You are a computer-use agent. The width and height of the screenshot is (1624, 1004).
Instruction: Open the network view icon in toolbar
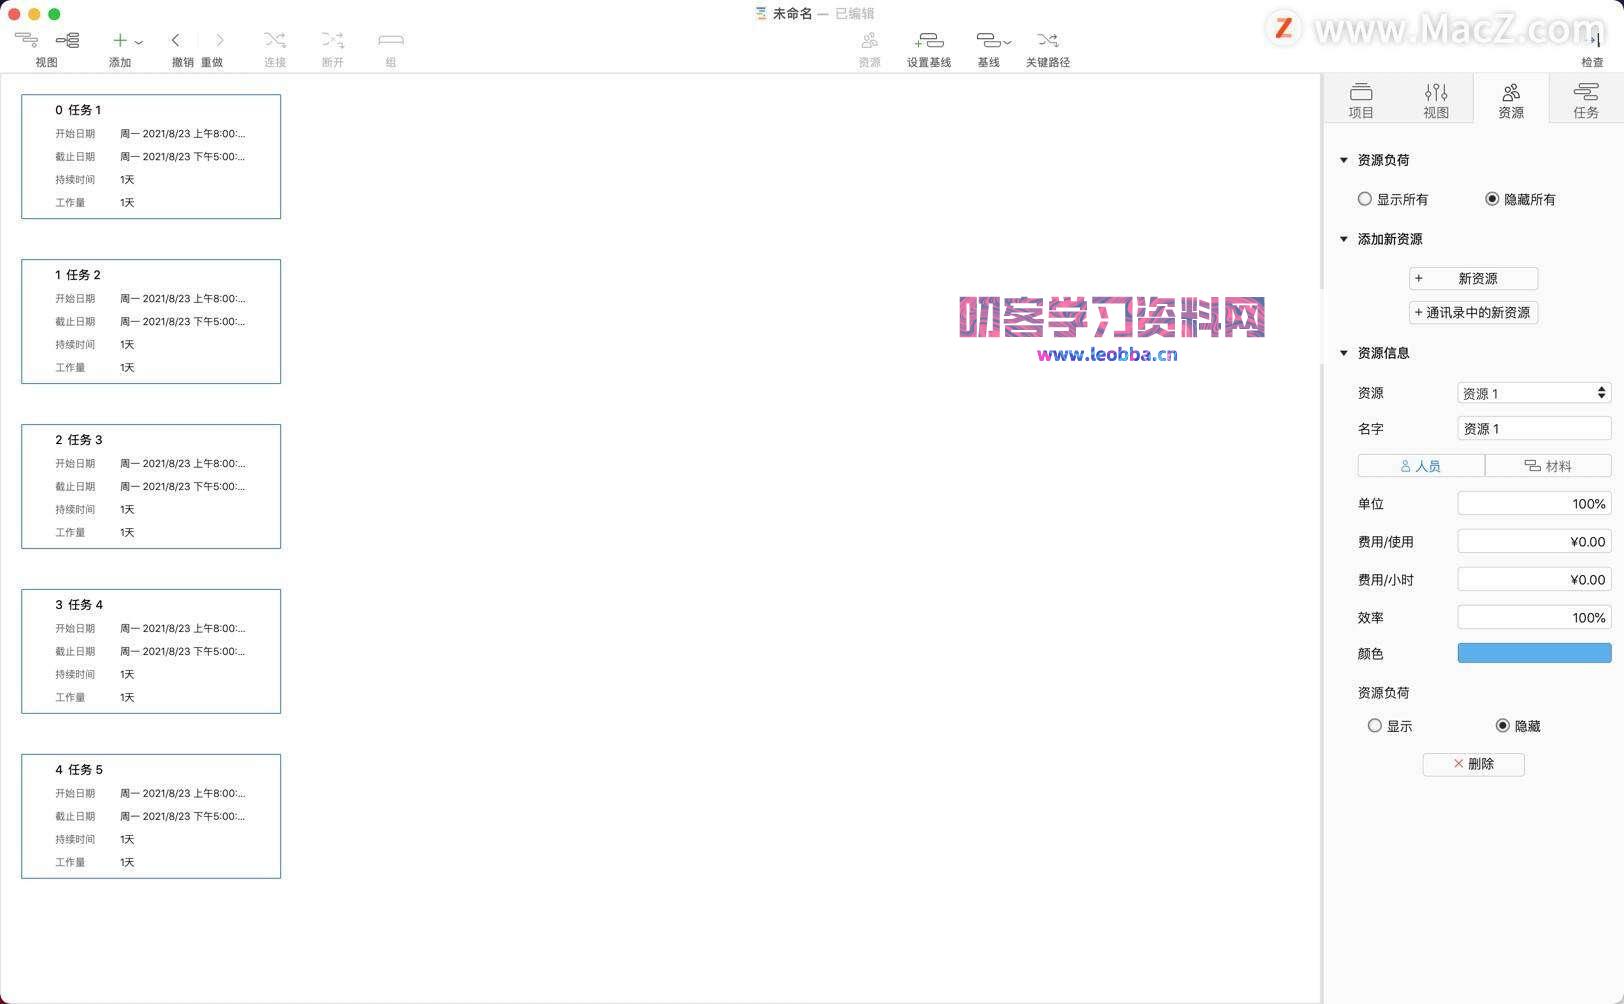click(x=68, y=40)
